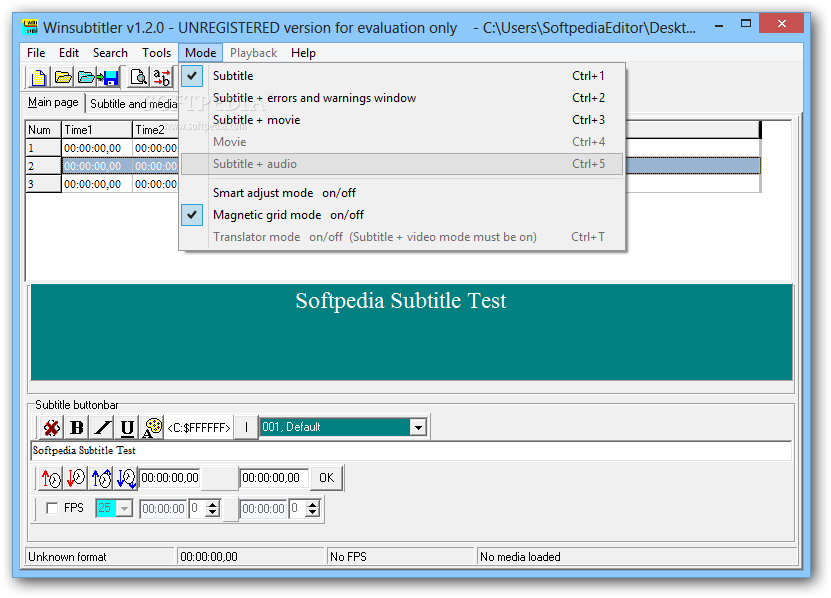
Task: Click the Time1 cell of row 2
Action: click(x=96, y=166)
